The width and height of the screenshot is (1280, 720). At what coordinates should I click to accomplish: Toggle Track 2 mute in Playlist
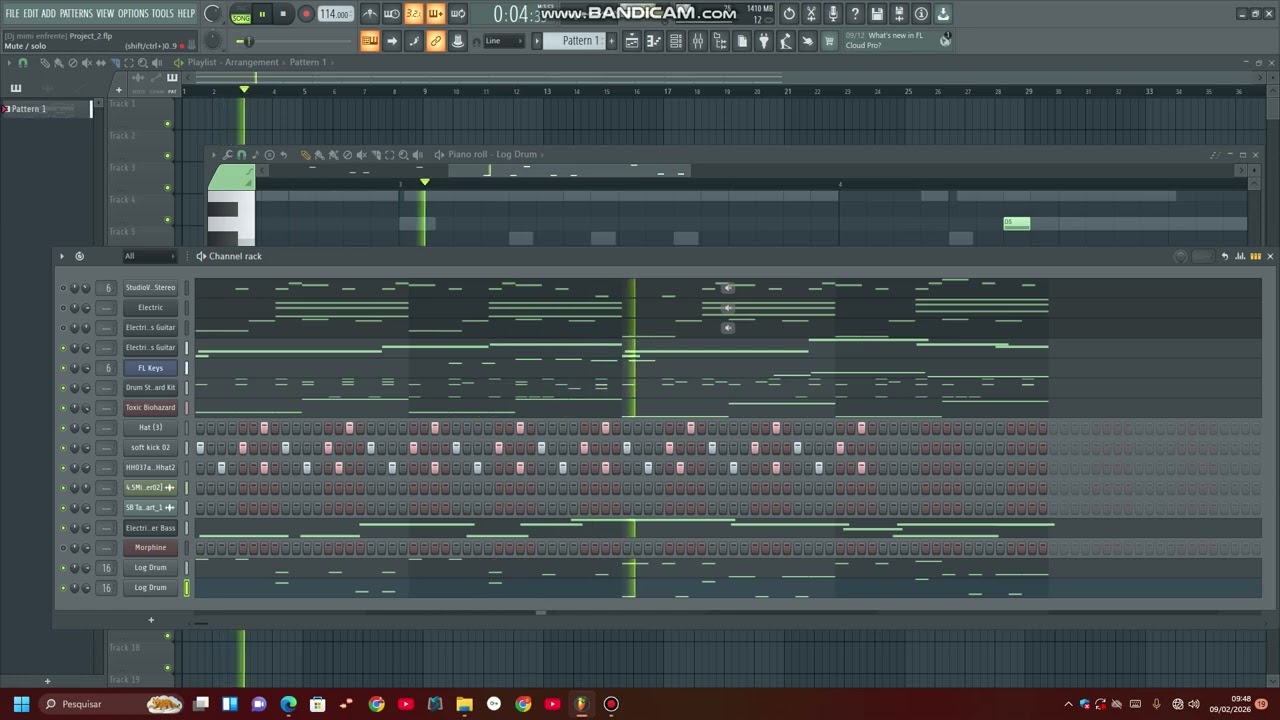click(x=167, y=156)
